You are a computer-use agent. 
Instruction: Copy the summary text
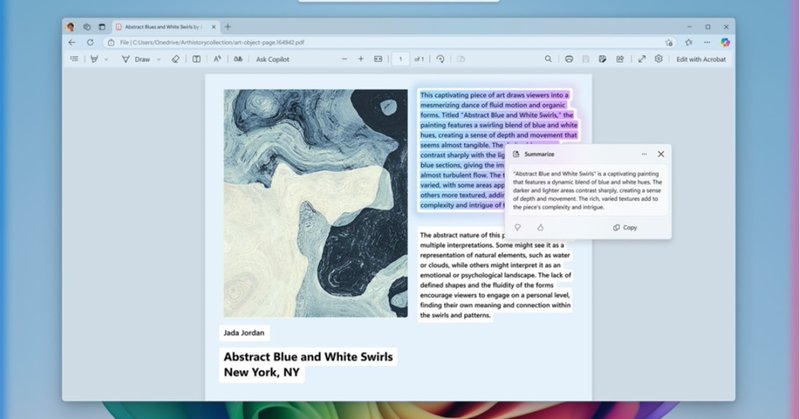tap(625, 228)
